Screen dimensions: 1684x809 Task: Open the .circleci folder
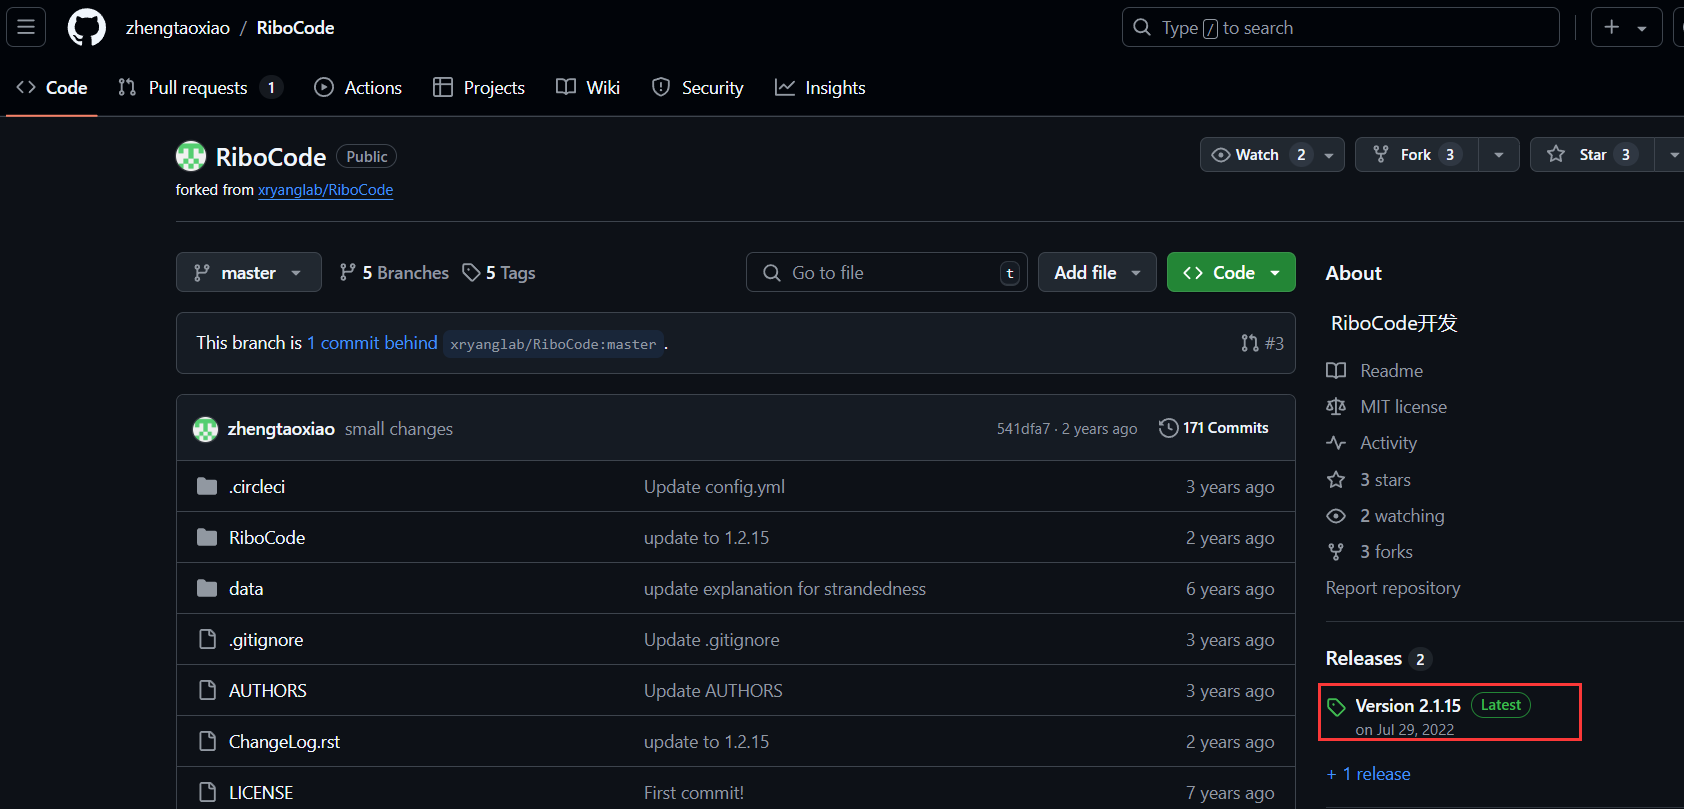tap(257, 487)
